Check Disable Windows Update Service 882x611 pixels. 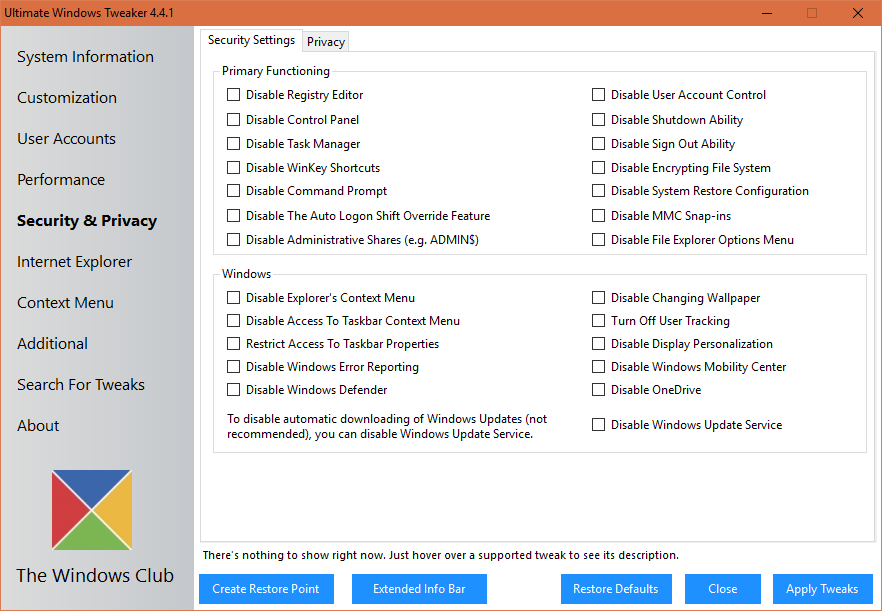(598, 425)
